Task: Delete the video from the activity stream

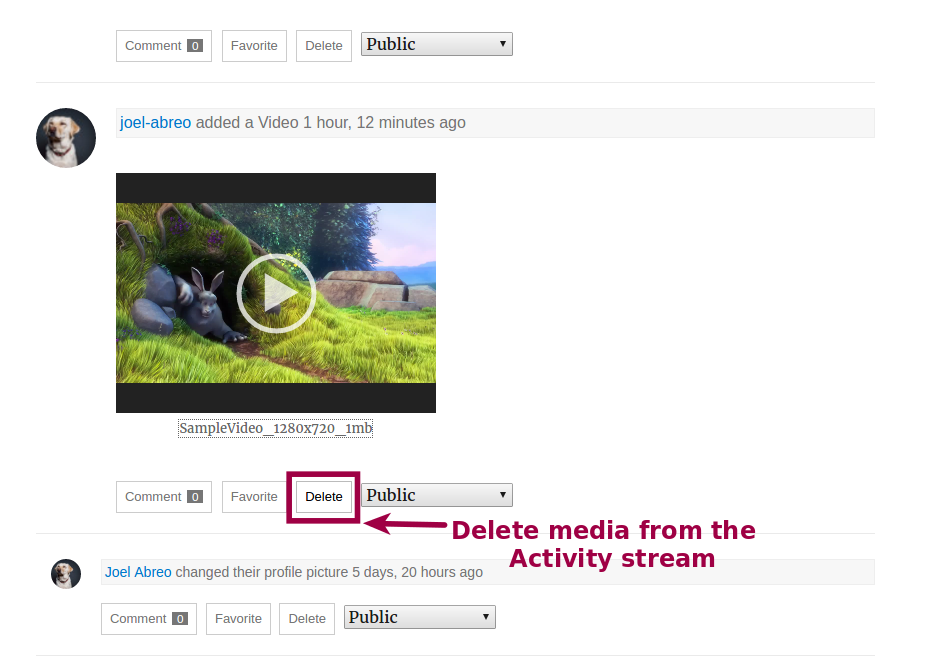Action: click(323, 497)
